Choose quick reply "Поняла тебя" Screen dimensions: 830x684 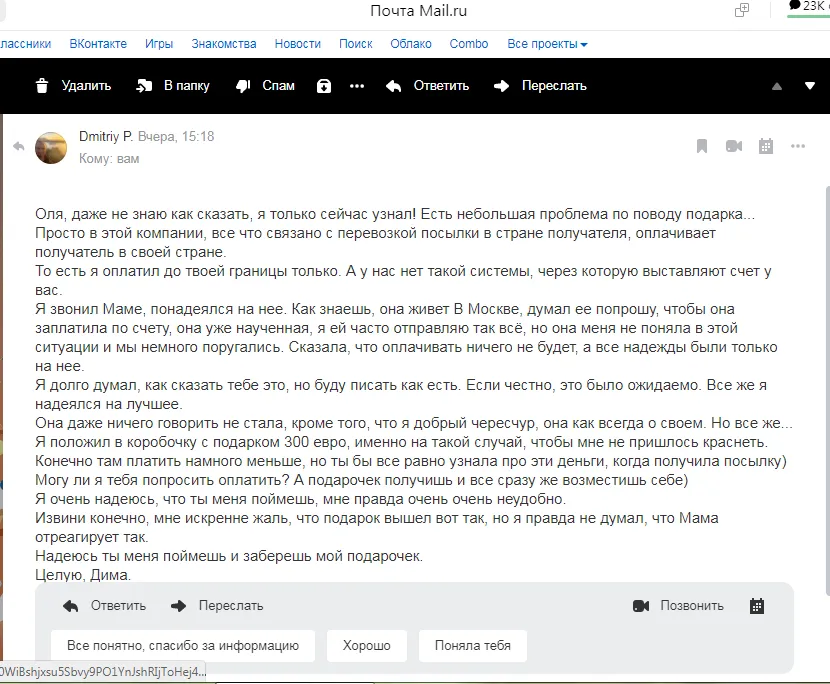pyautogui.click(x=473, y=646)
